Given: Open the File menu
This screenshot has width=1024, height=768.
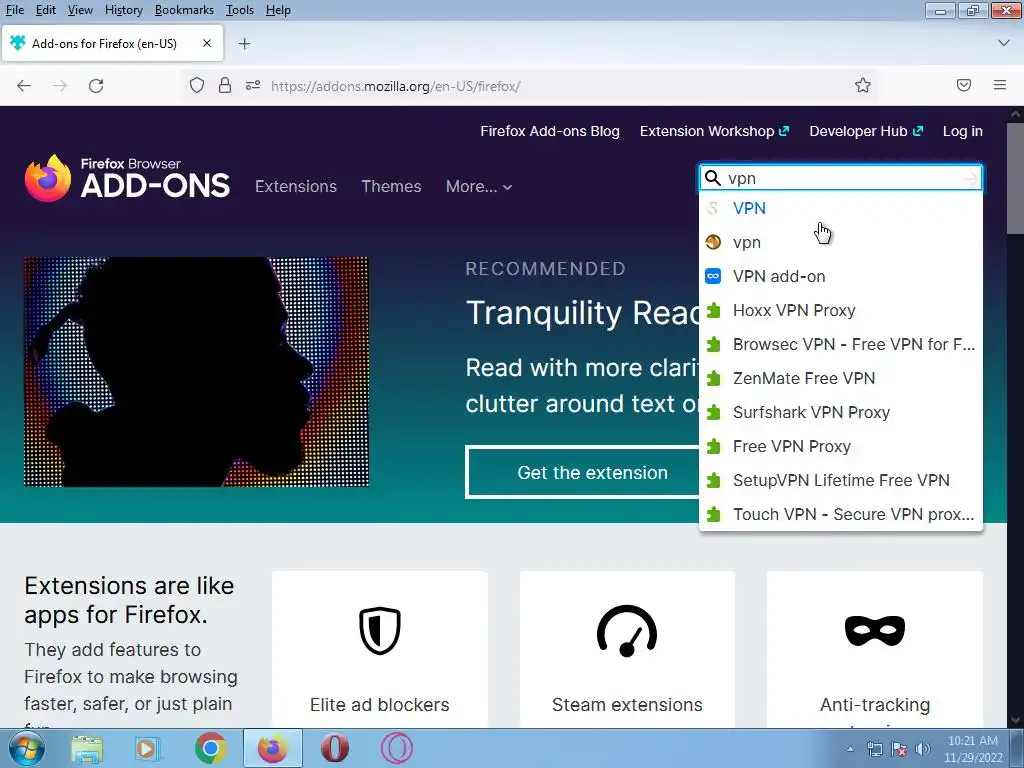Looking at the screenshot, I should pyautogui.click(x=14, y=10).
